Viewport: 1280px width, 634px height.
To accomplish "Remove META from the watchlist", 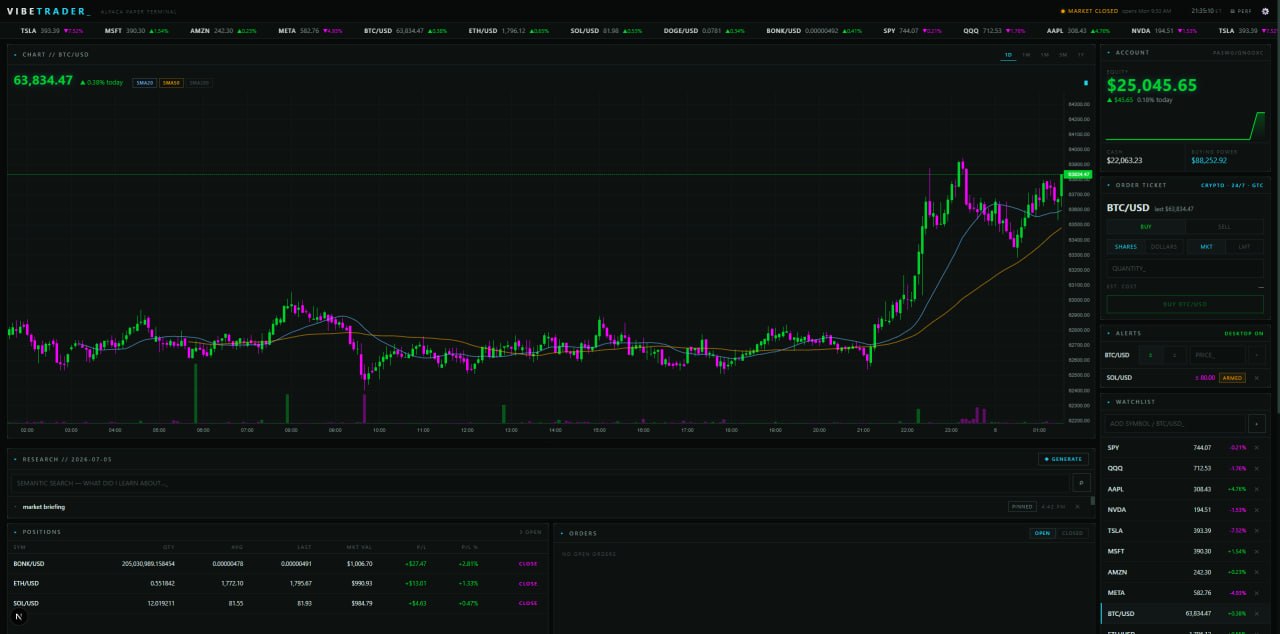I will (1257, 593).
